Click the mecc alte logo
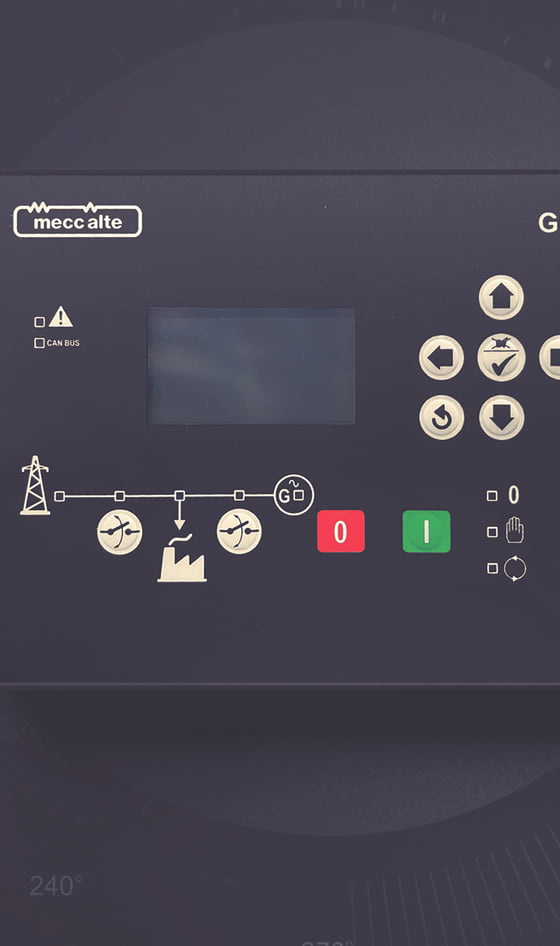The image size is (560, 946). tap(78, 221)
